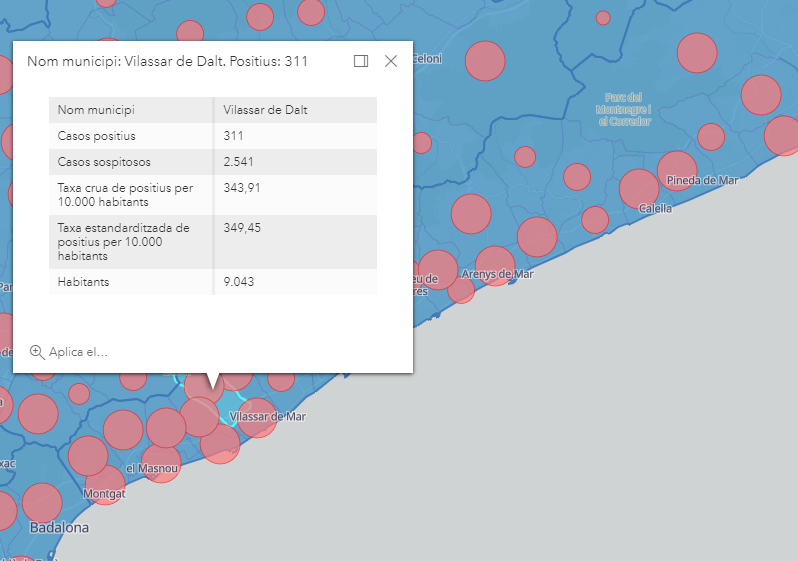Click the 'Casos sospitosos' row label
The width and height of the screenshot is (798, 561).
104,162
